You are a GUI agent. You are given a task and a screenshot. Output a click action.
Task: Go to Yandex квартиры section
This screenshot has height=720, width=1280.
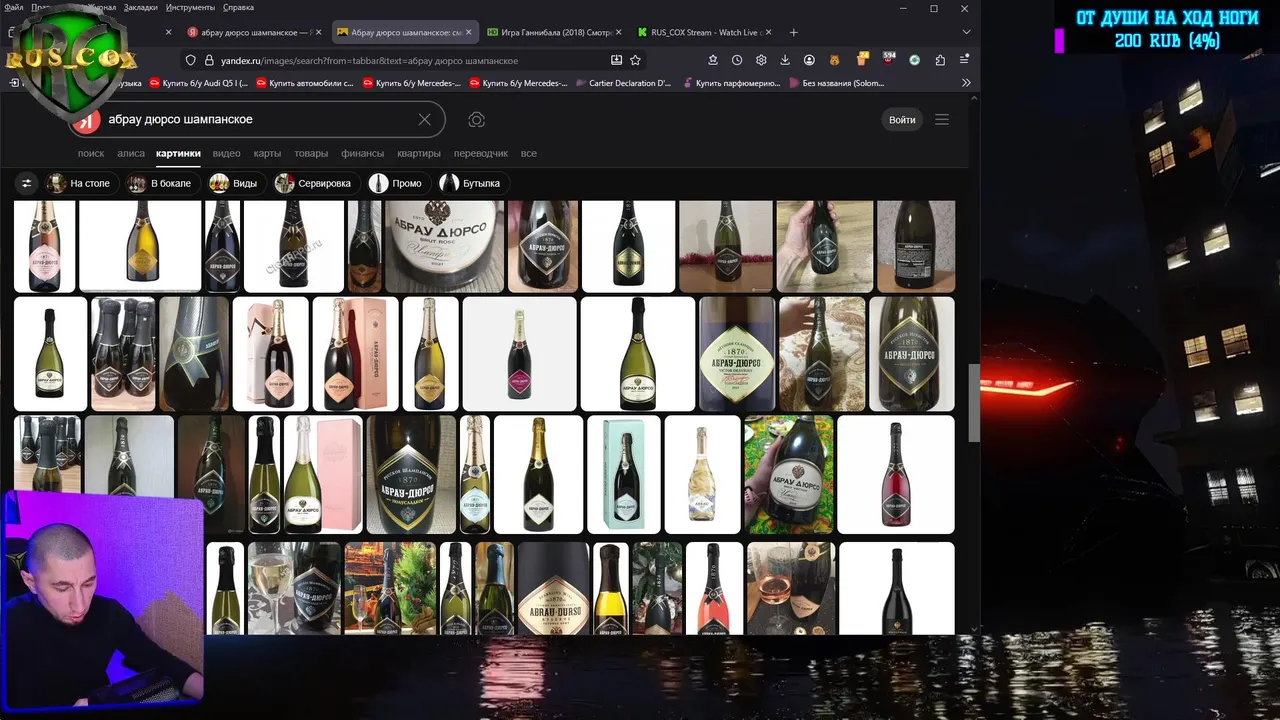419,153
